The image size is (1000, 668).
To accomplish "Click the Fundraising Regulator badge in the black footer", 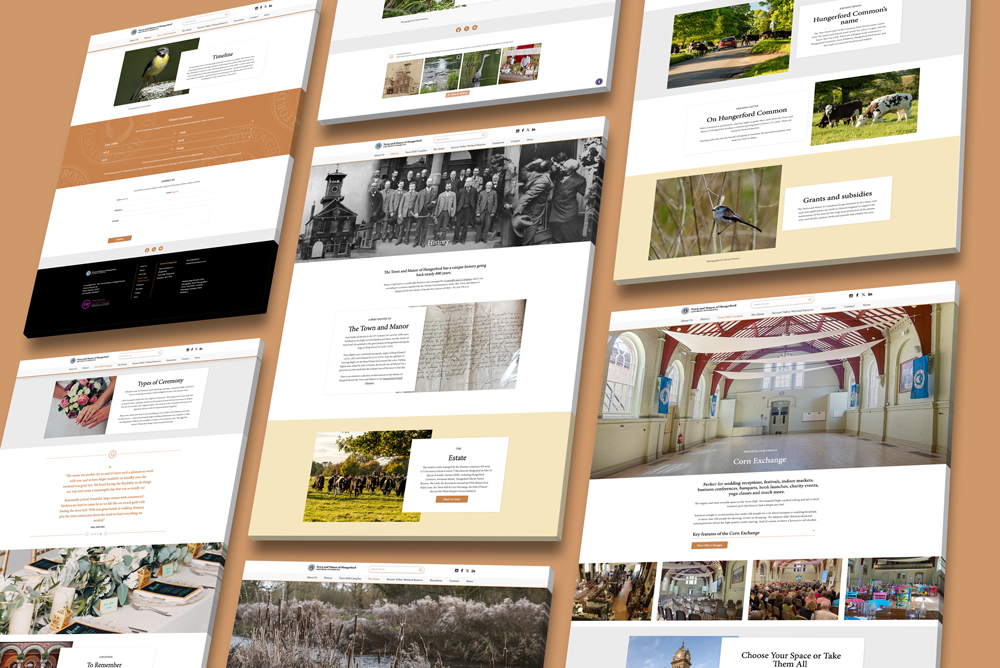I will [96, 304].
